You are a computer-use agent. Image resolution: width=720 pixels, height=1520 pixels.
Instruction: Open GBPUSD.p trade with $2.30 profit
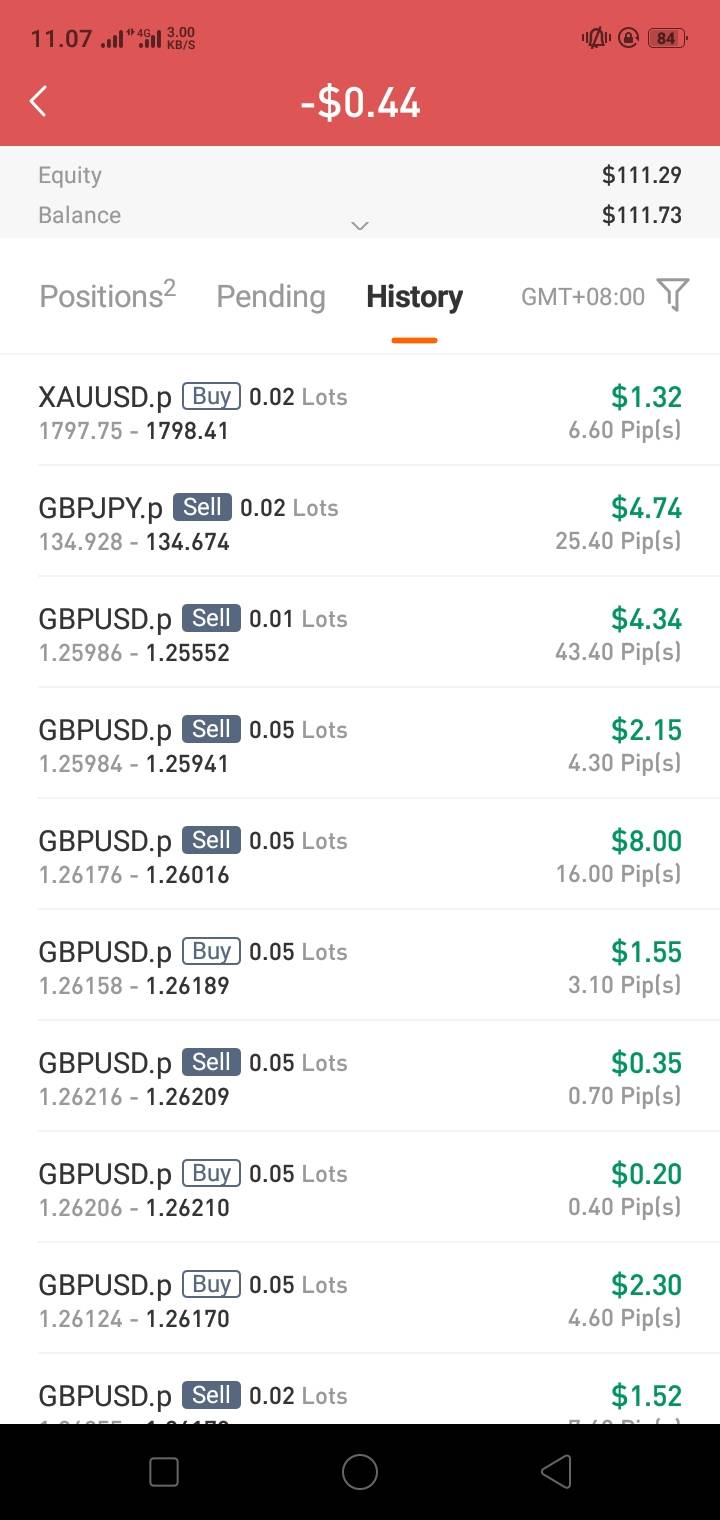point(360,1300)
